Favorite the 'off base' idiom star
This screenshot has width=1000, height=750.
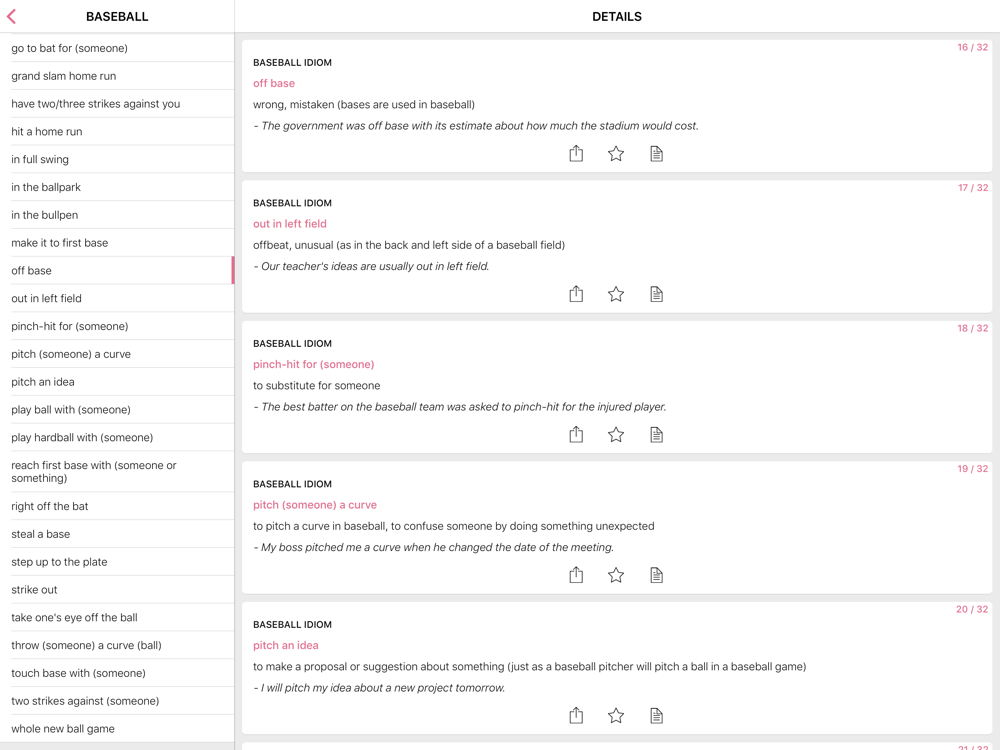click(x=616, y=153)
